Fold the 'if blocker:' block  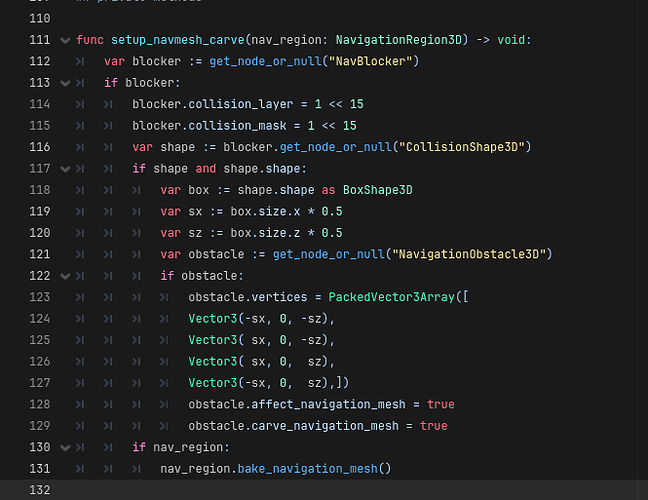[x=66, y=83]
